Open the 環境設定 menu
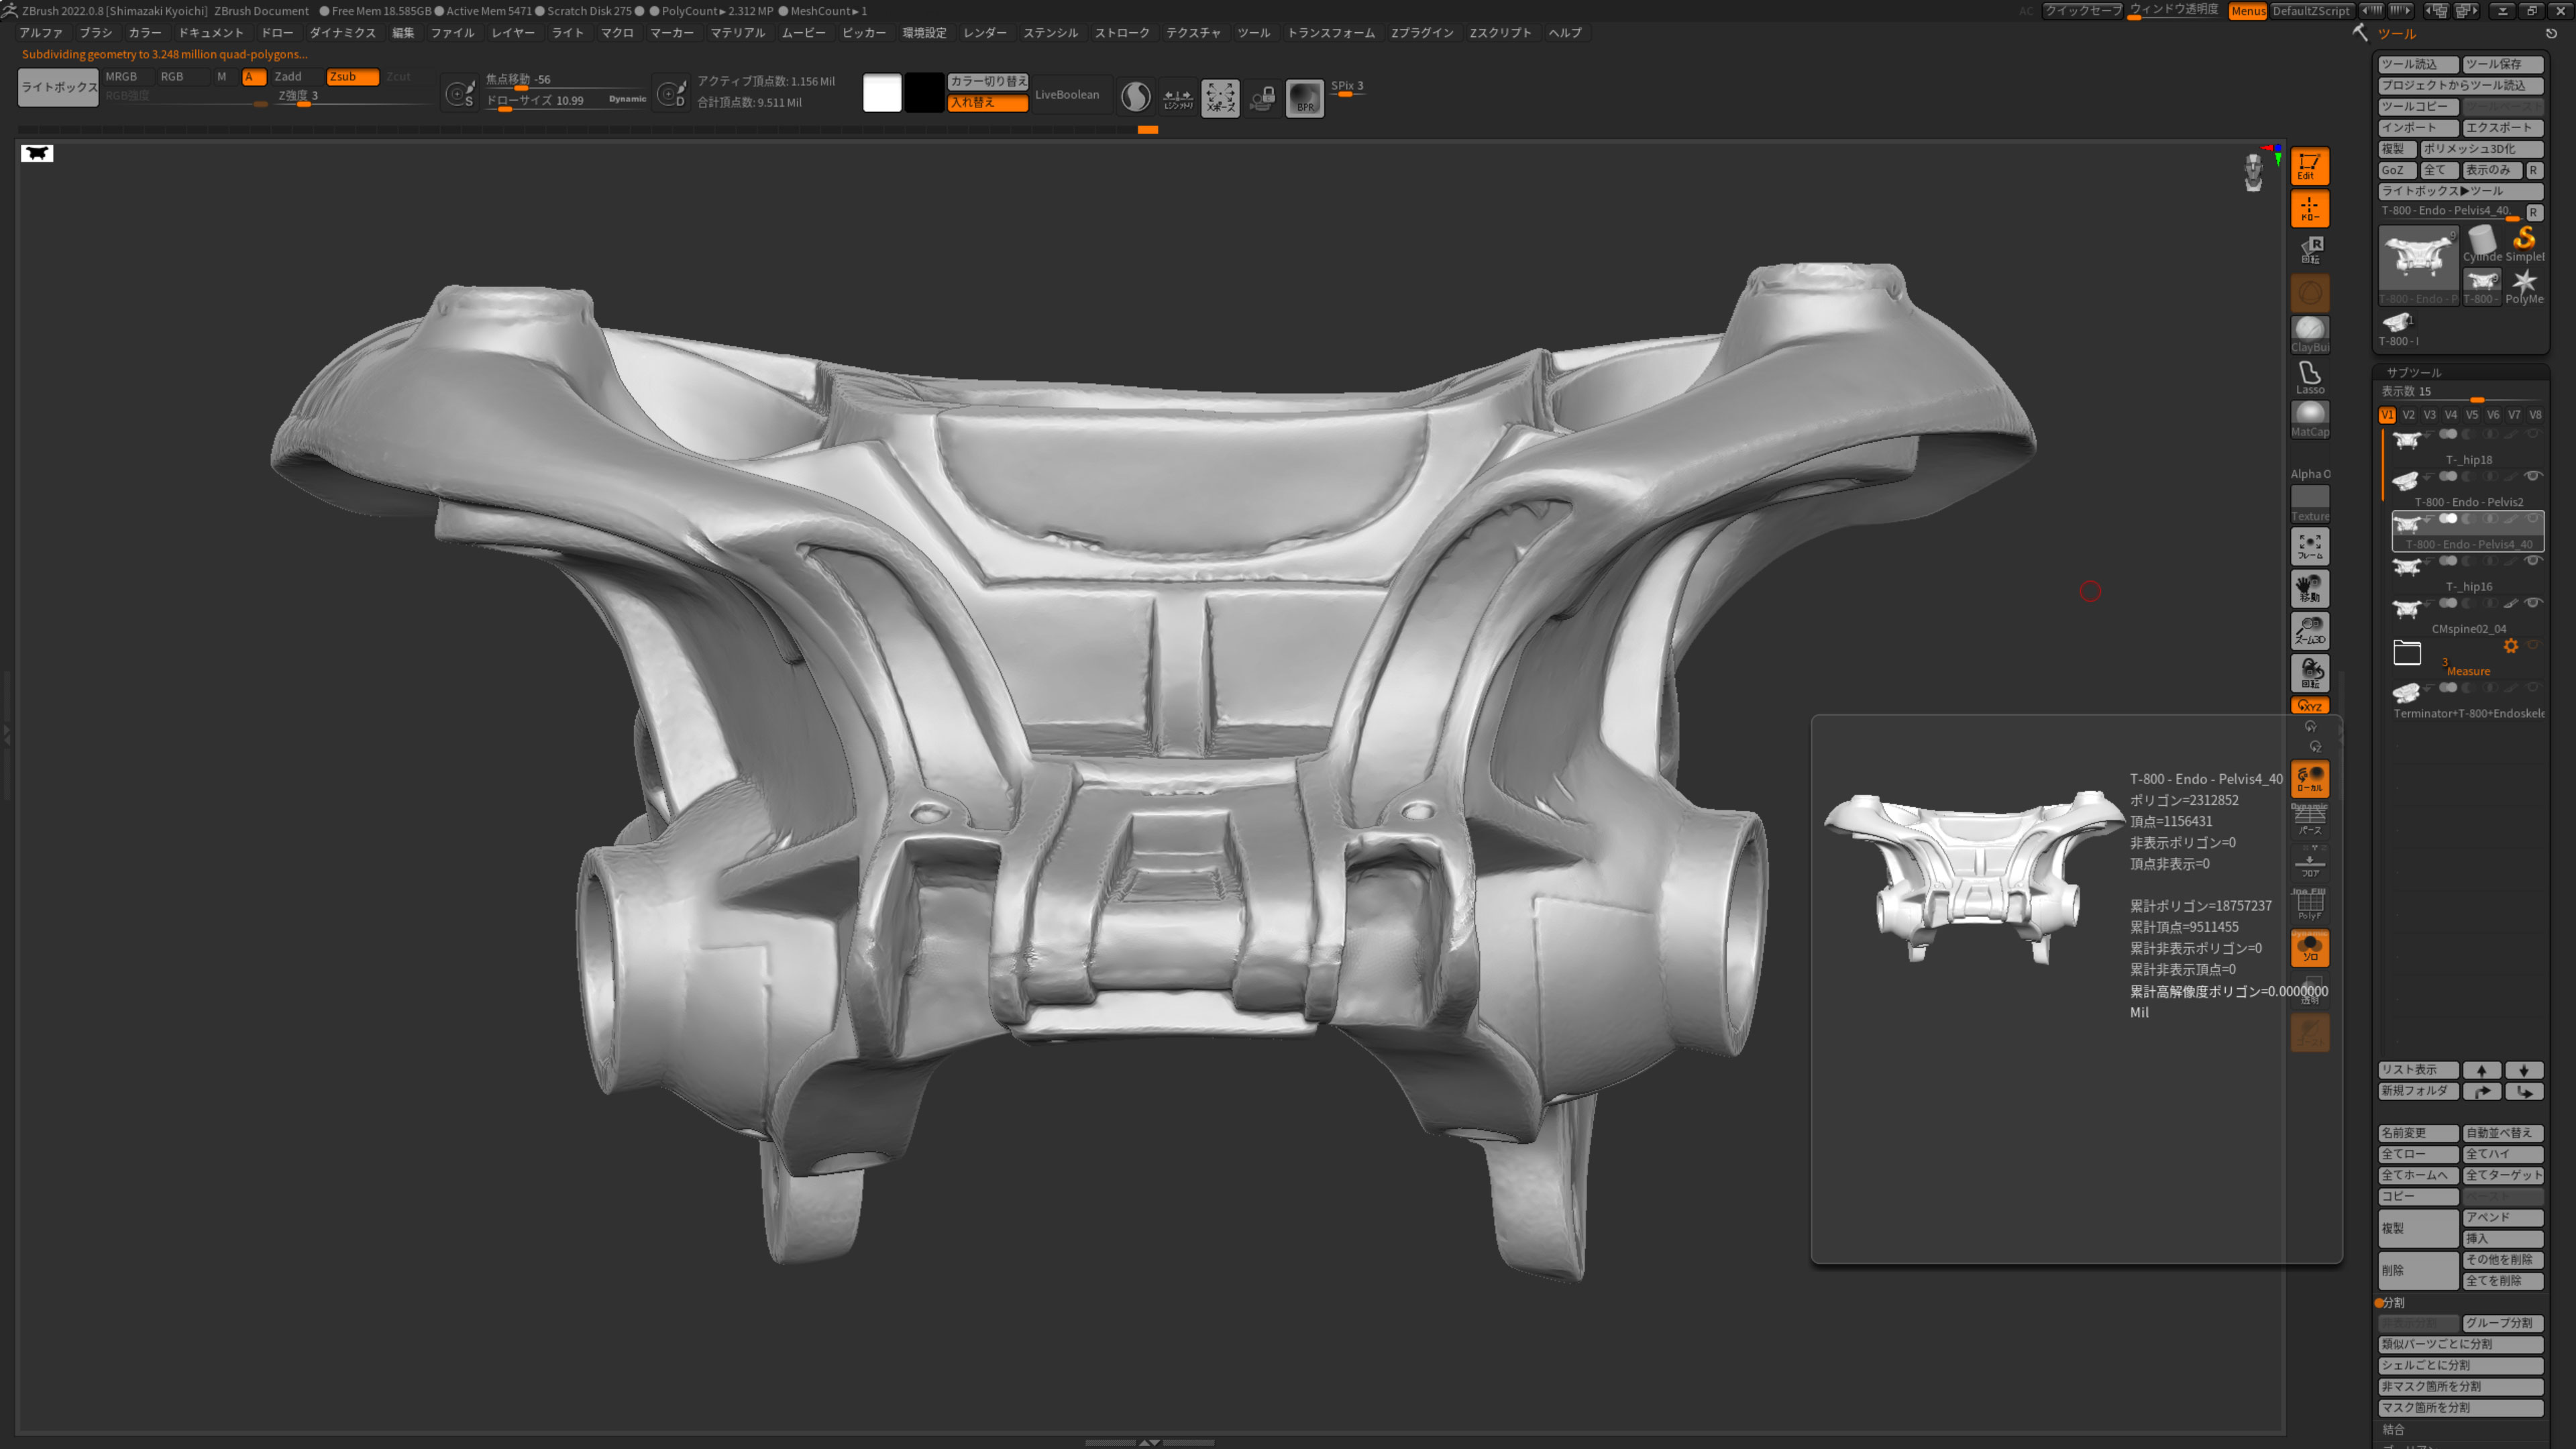 (924, 33)
